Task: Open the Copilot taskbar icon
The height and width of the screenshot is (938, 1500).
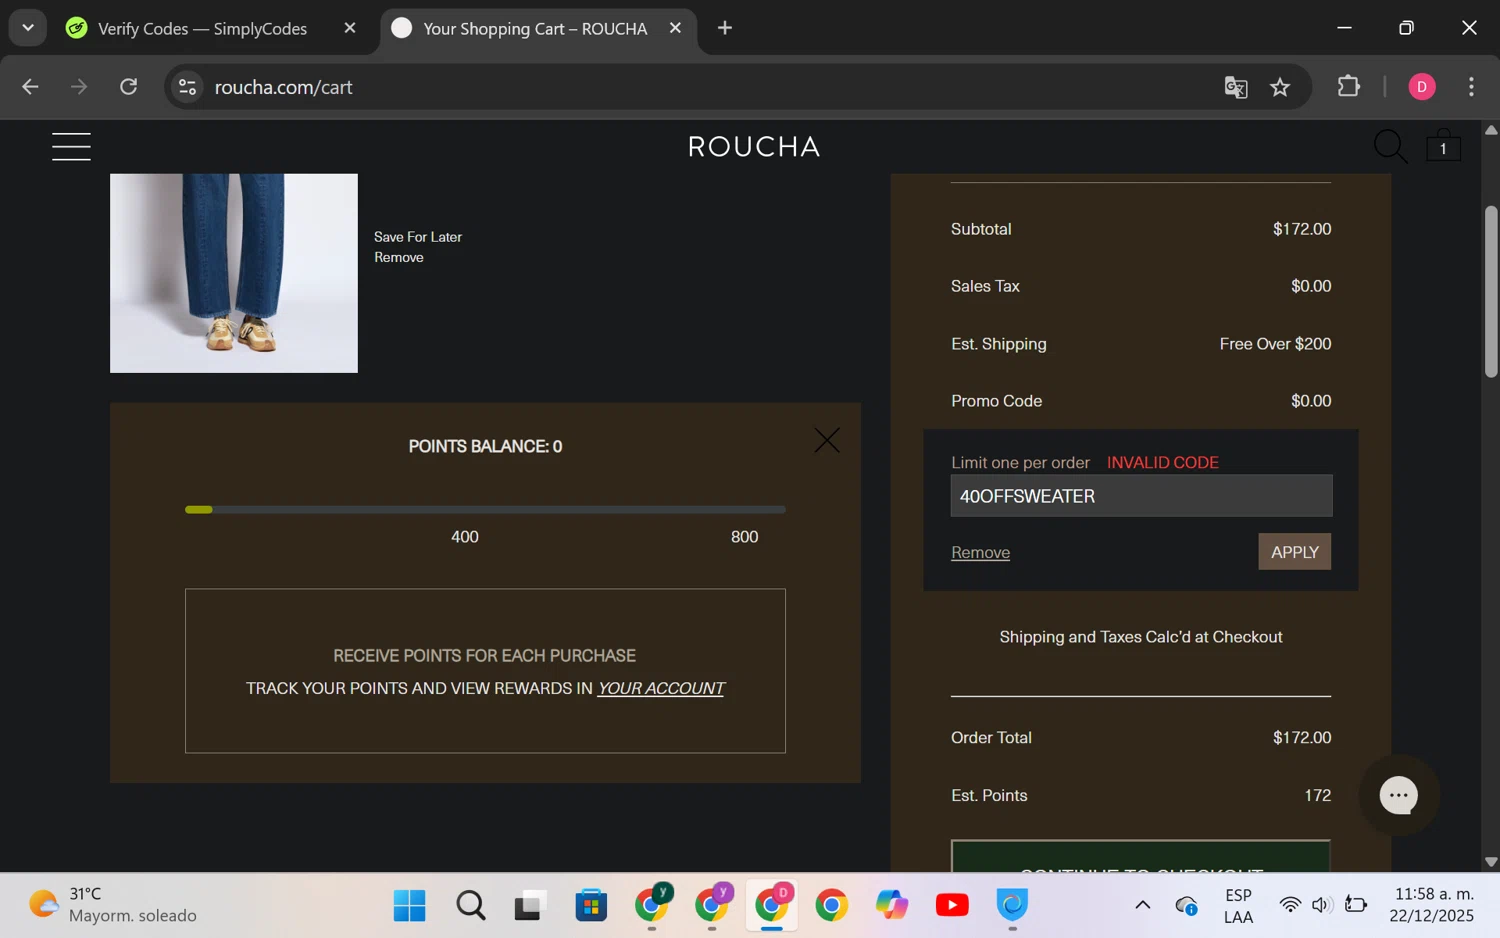Action: [x=892, y=906]
